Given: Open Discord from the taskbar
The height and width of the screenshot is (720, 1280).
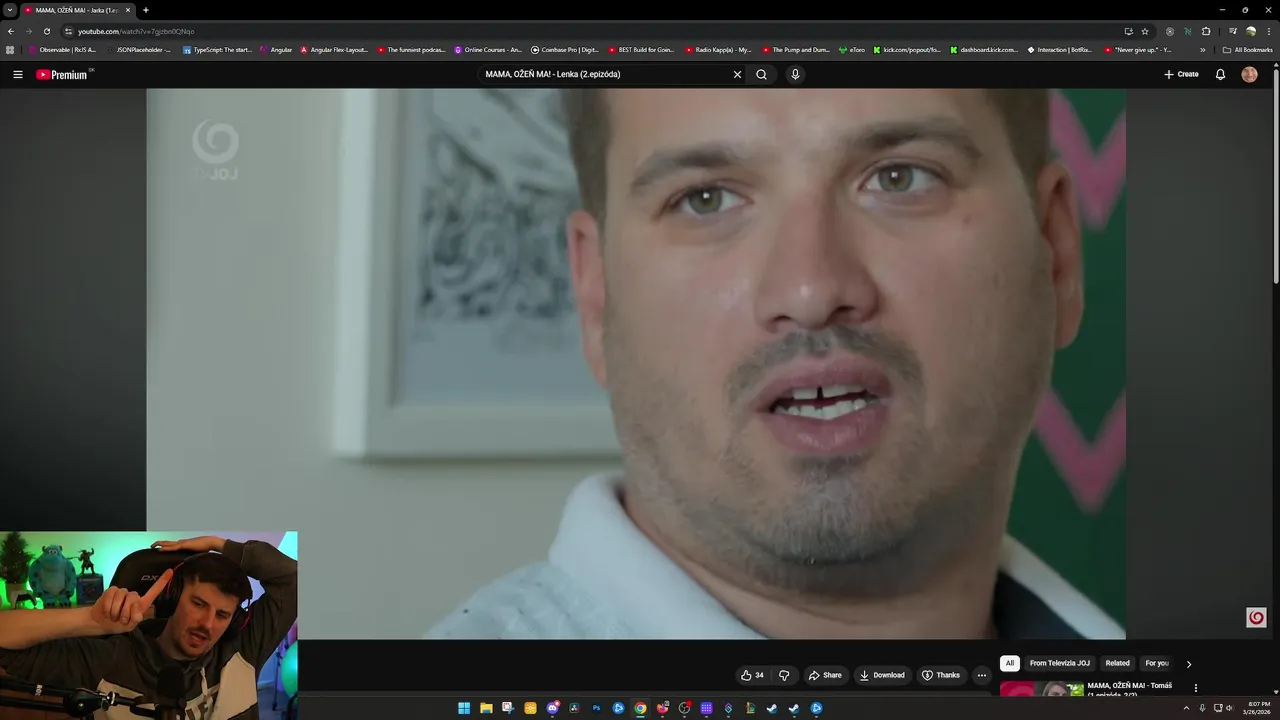Looking at the screenshot, I should (552, 708).
